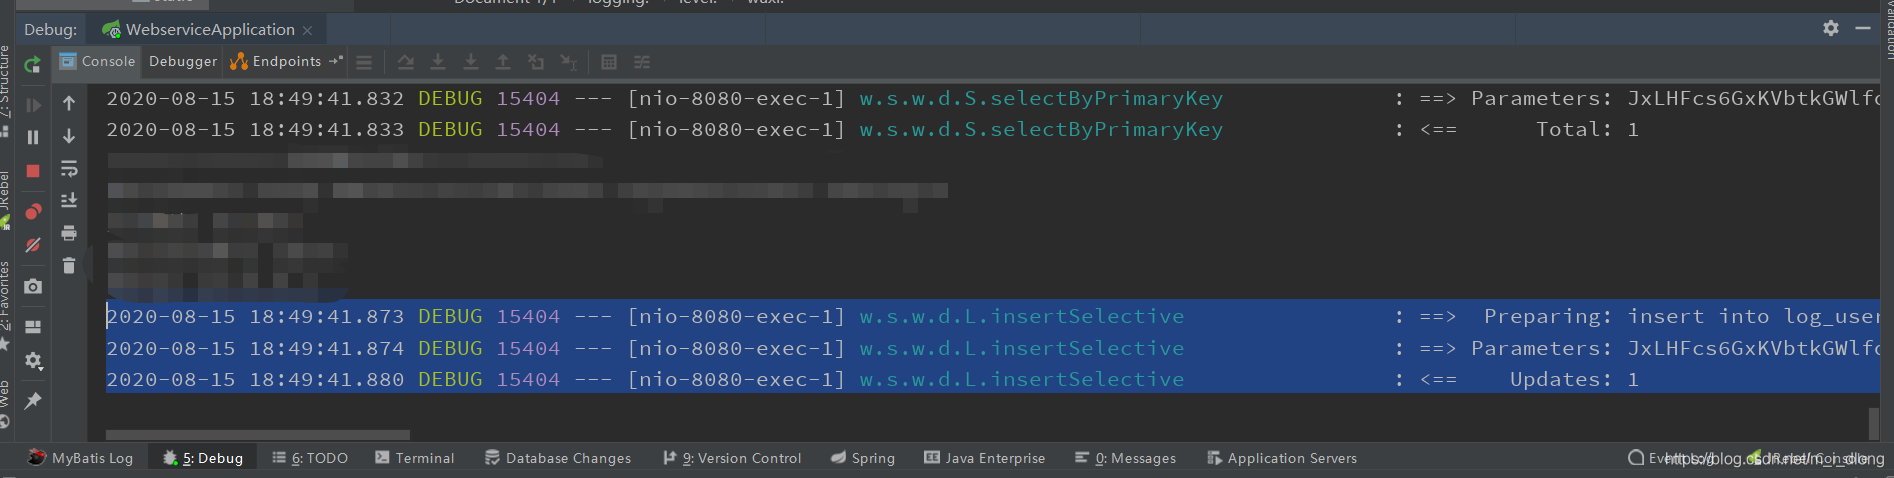Stop the debug session with red square
Viewport: 1894px width, 478px height.
pyautogui.click(x=33, y=171)
